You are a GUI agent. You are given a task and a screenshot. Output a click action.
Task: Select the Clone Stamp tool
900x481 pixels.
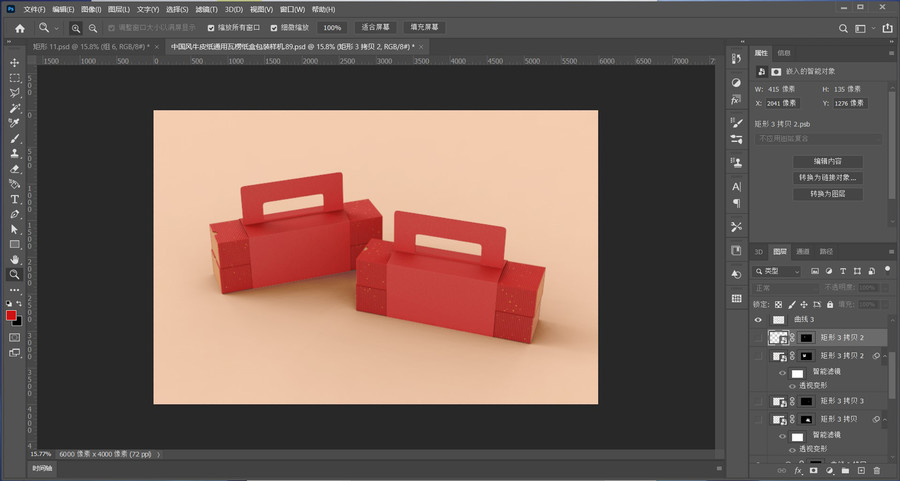[15, 153]
